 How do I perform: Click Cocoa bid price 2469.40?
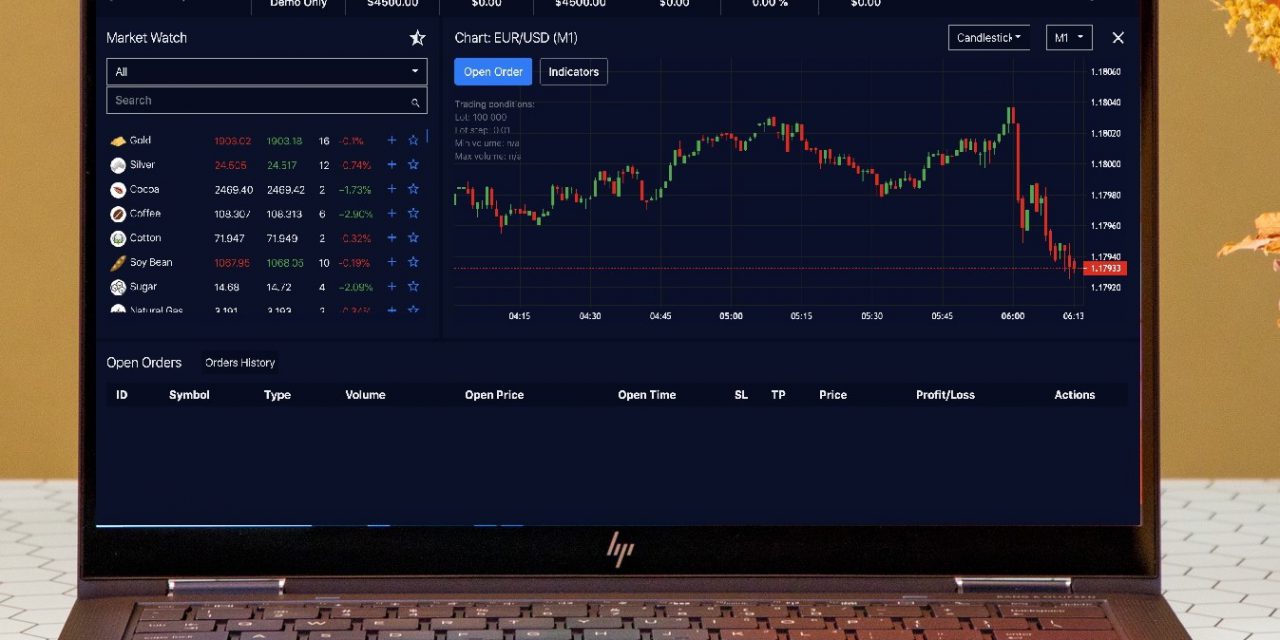coord(234,189)
